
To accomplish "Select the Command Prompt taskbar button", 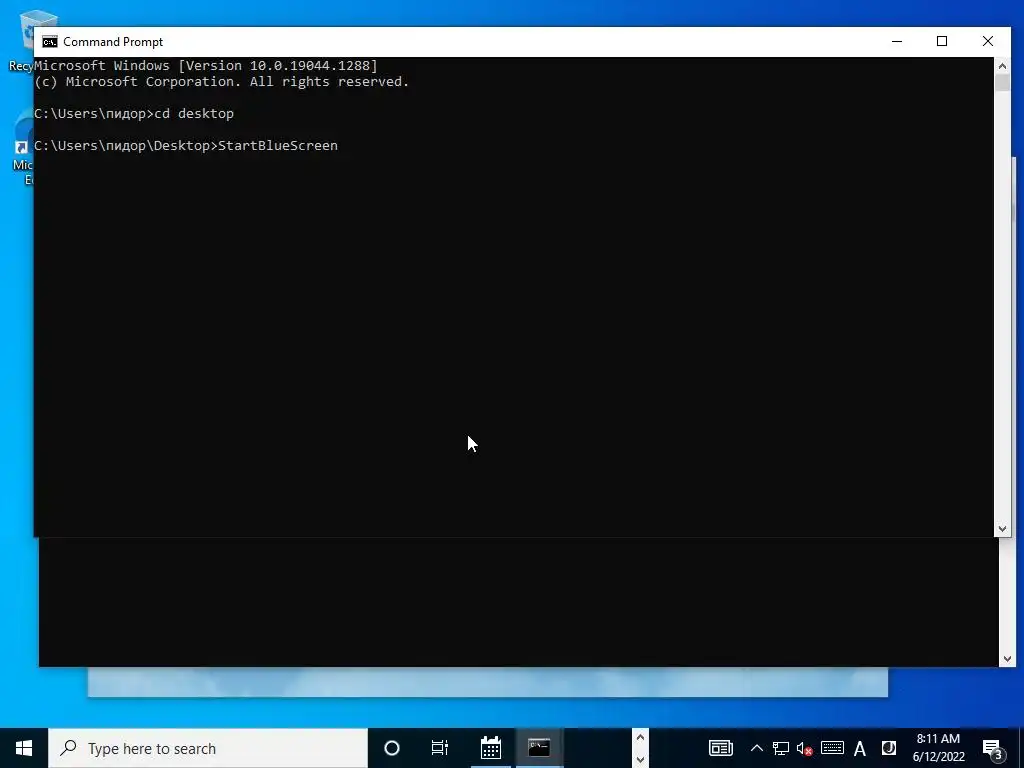I will pos(539,748).
